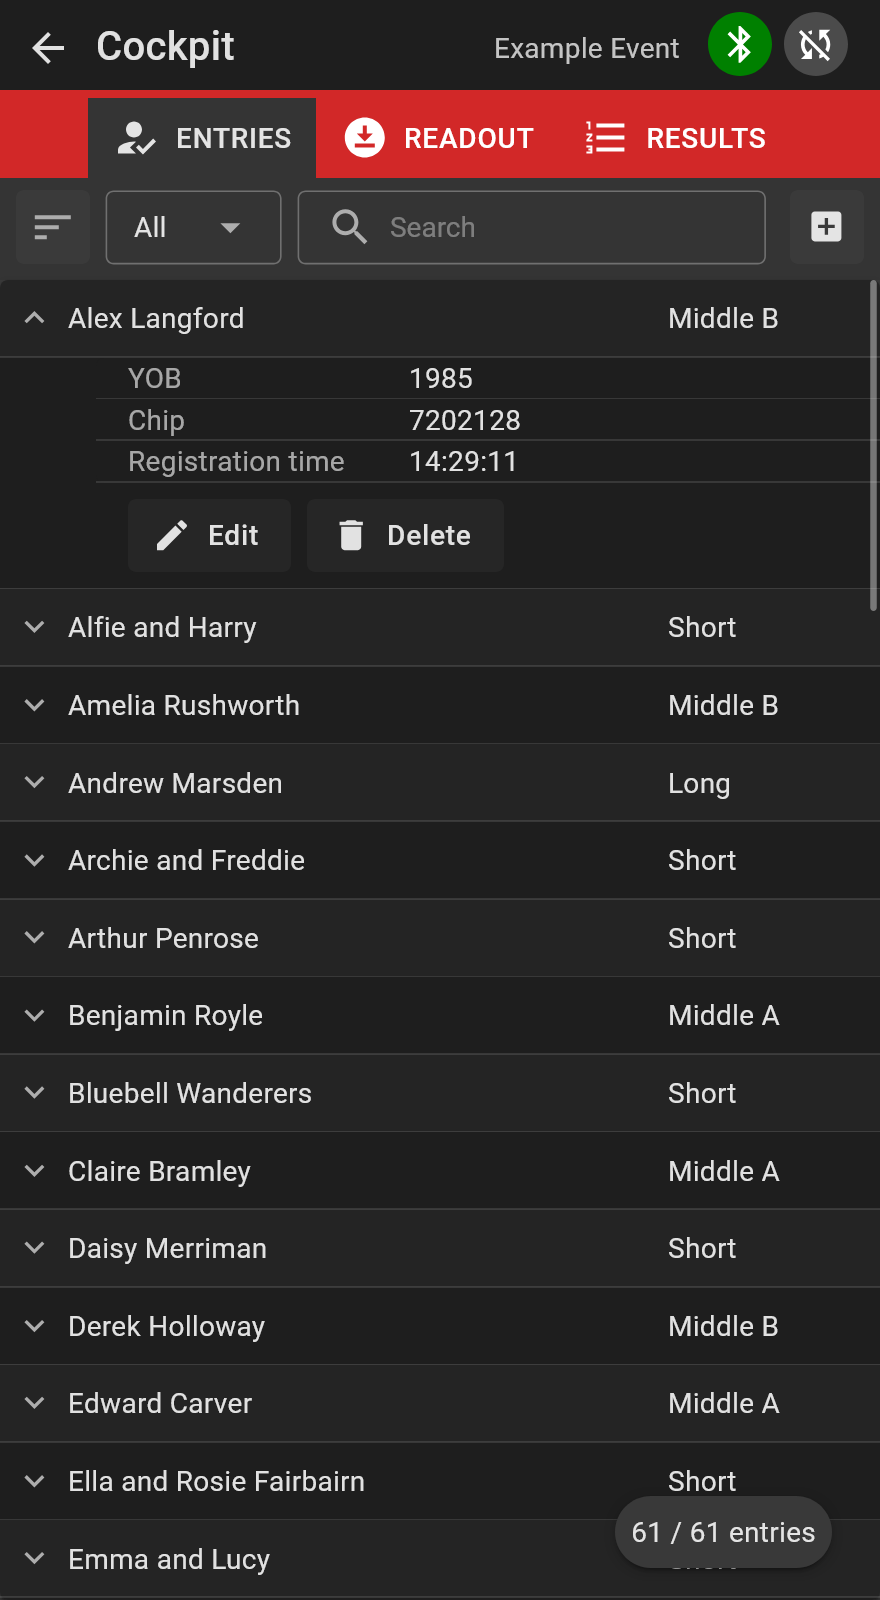Select the Entries tab

click(204, 138)
